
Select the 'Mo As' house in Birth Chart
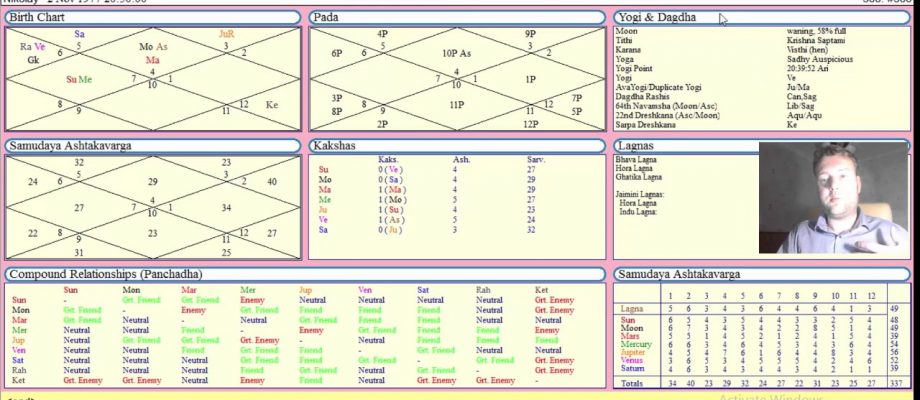[x=153, y=46]
